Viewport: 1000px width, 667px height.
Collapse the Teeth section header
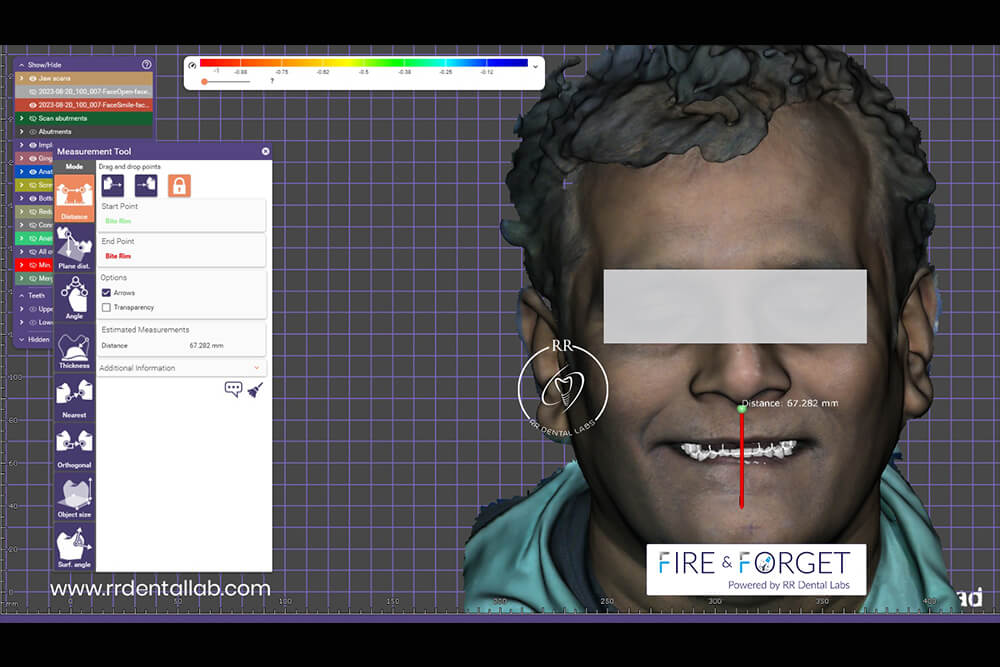(x=22, y=295)
